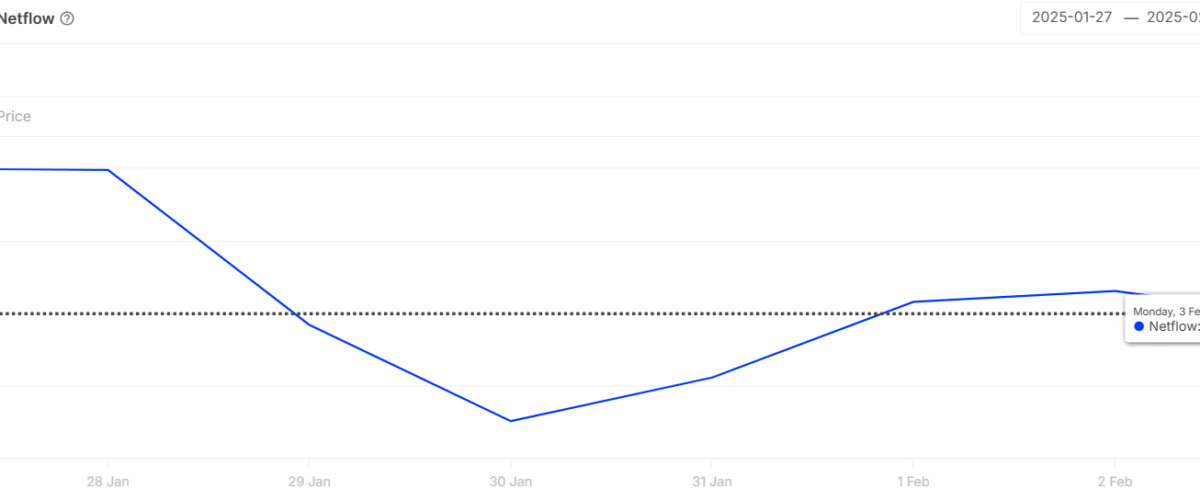1200x500 pixels.
Task: Click the blue Netflow dot in tooltip
Action: (x=1139, y=327)
